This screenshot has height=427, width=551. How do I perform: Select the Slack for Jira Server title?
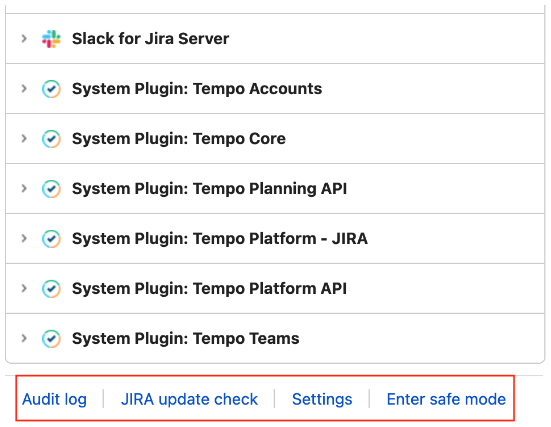pyautogui.click(x=150, y=39)
